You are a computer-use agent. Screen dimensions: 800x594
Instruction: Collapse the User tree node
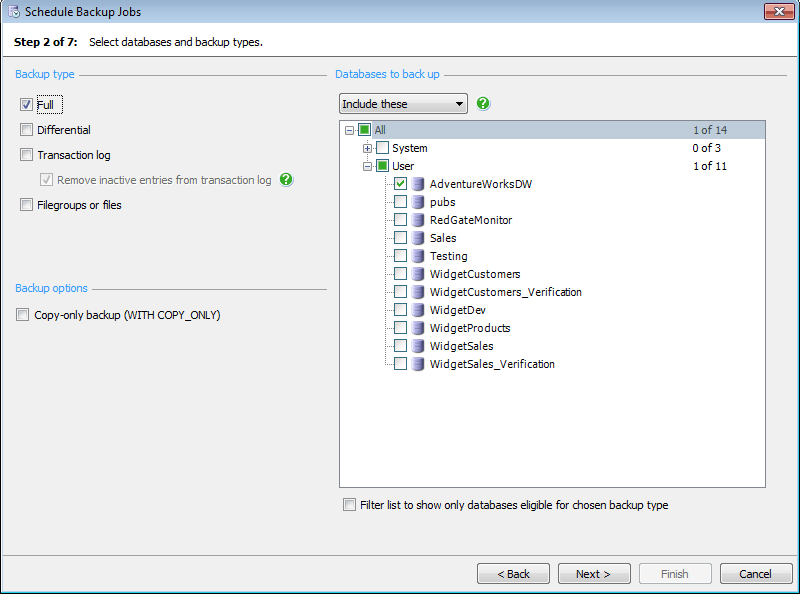(369, 166)
